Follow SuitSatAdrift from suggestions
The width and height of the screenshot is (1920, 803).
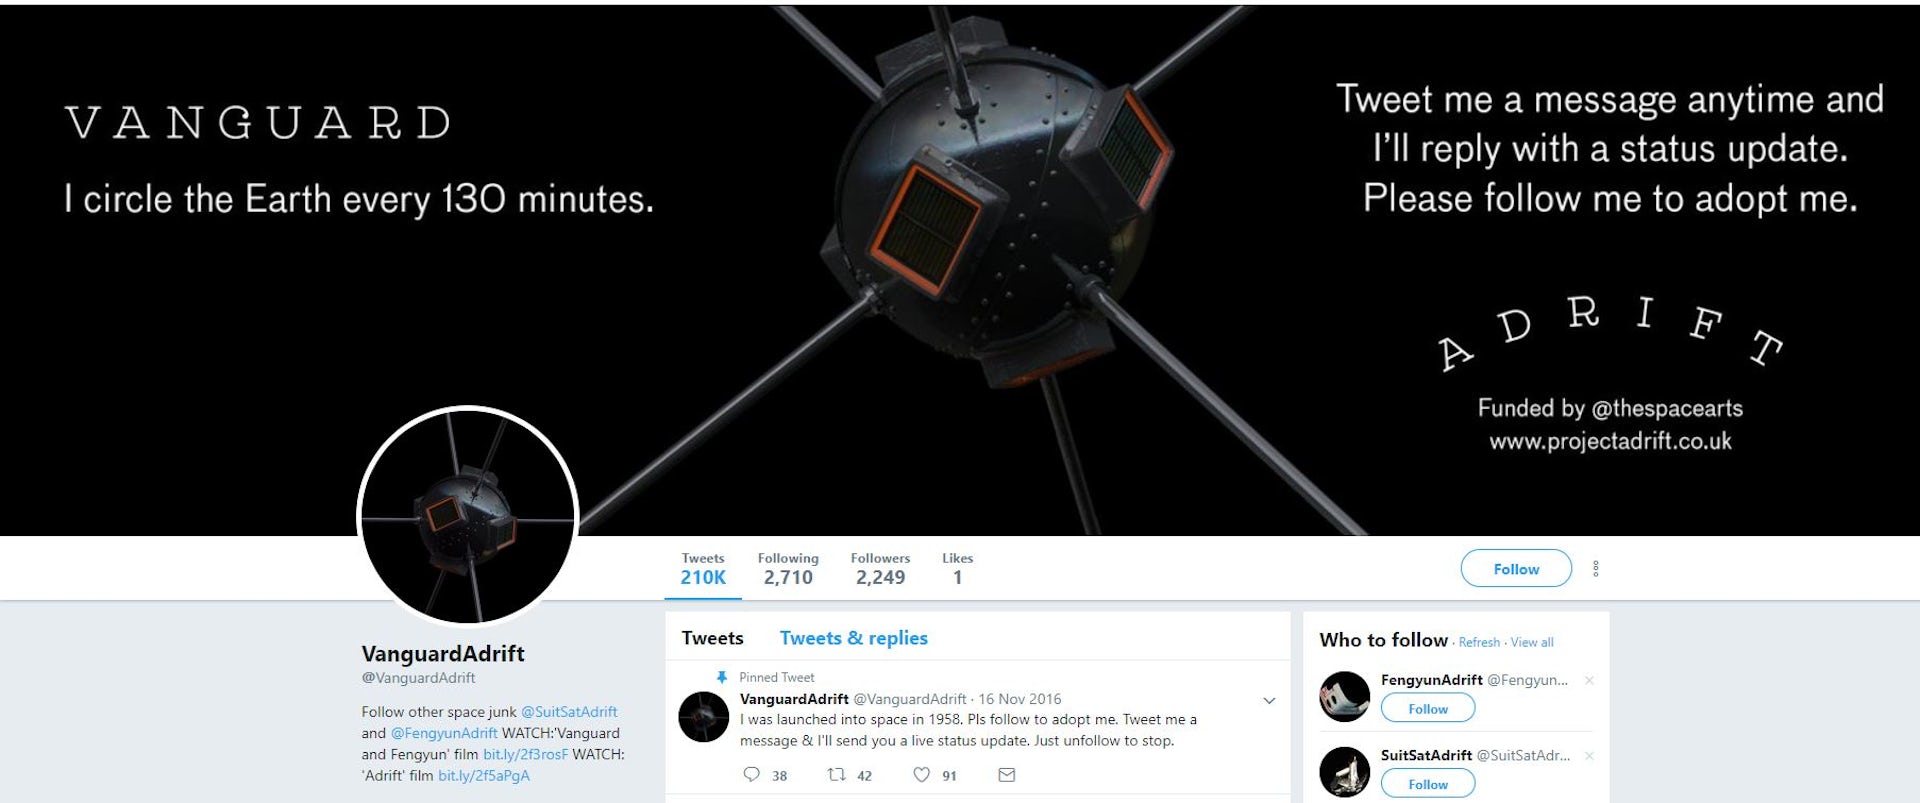(x=1428, y=784)
